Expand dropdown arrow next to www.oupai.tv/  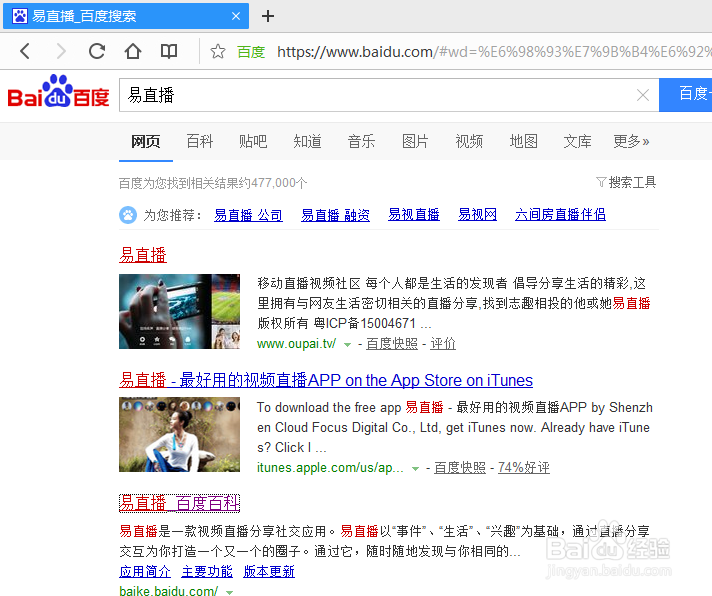347,345
